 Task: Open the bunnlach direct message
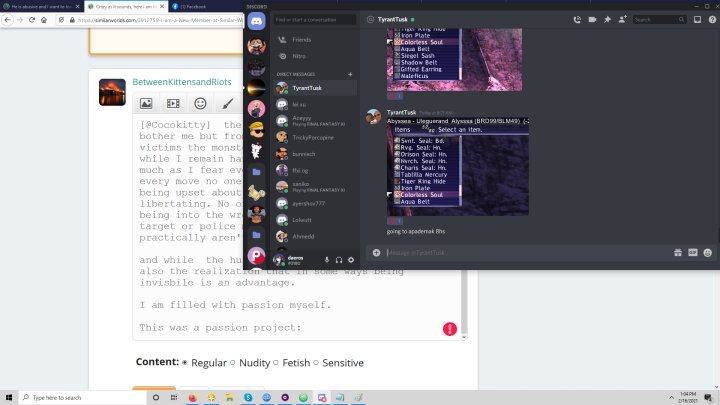point(315,154)
